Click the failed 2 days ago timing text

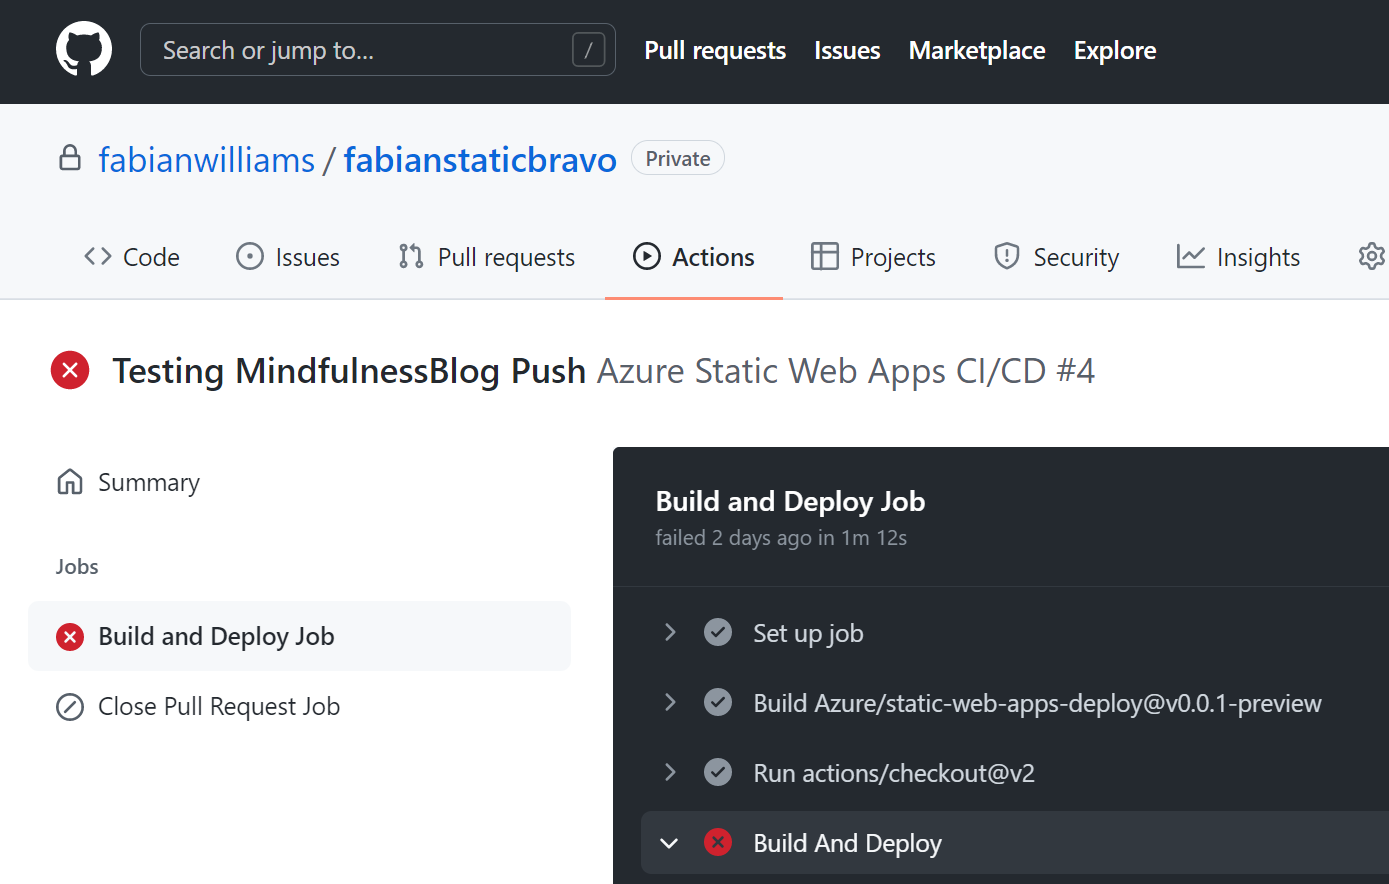point(781,538)
